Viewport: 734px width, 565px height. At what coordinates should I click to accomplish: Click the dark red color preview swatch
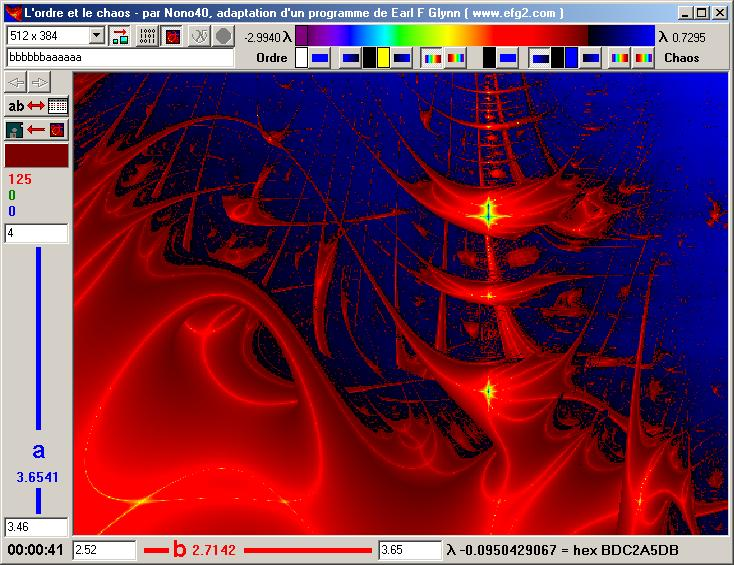(x=37, y=156)
